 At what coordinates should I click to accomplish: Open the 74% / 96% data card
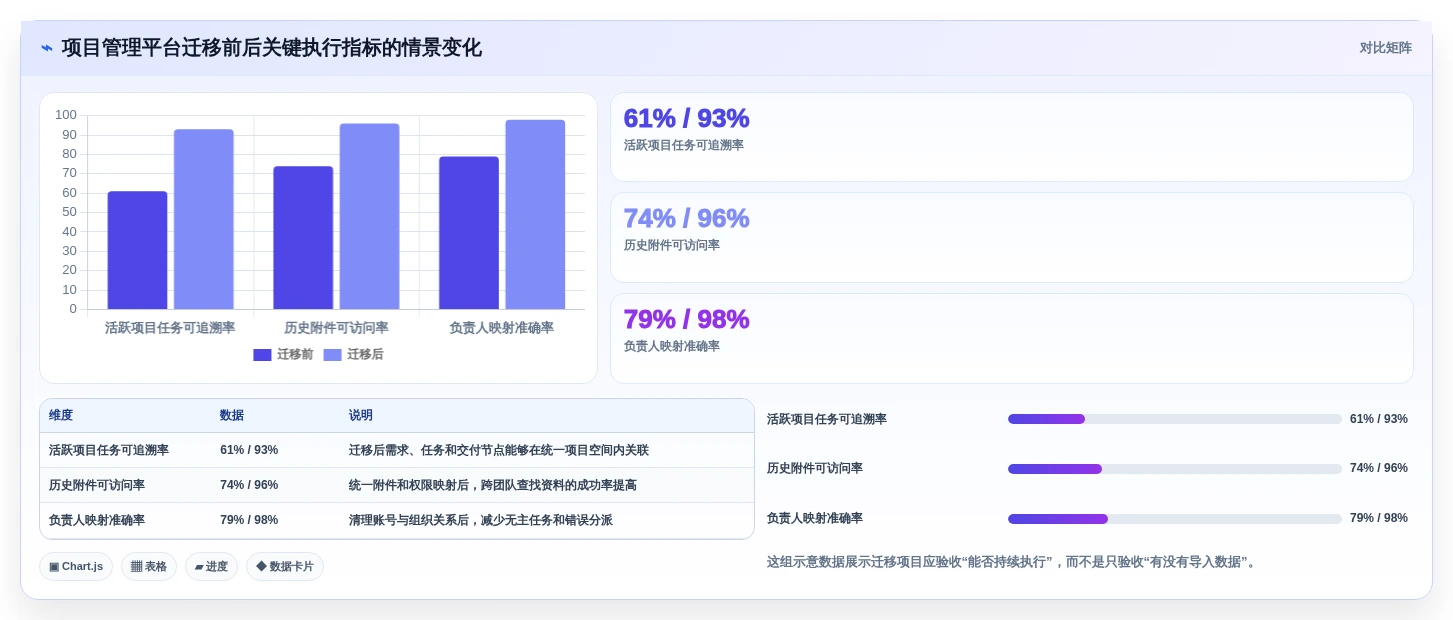point(1012,238)
